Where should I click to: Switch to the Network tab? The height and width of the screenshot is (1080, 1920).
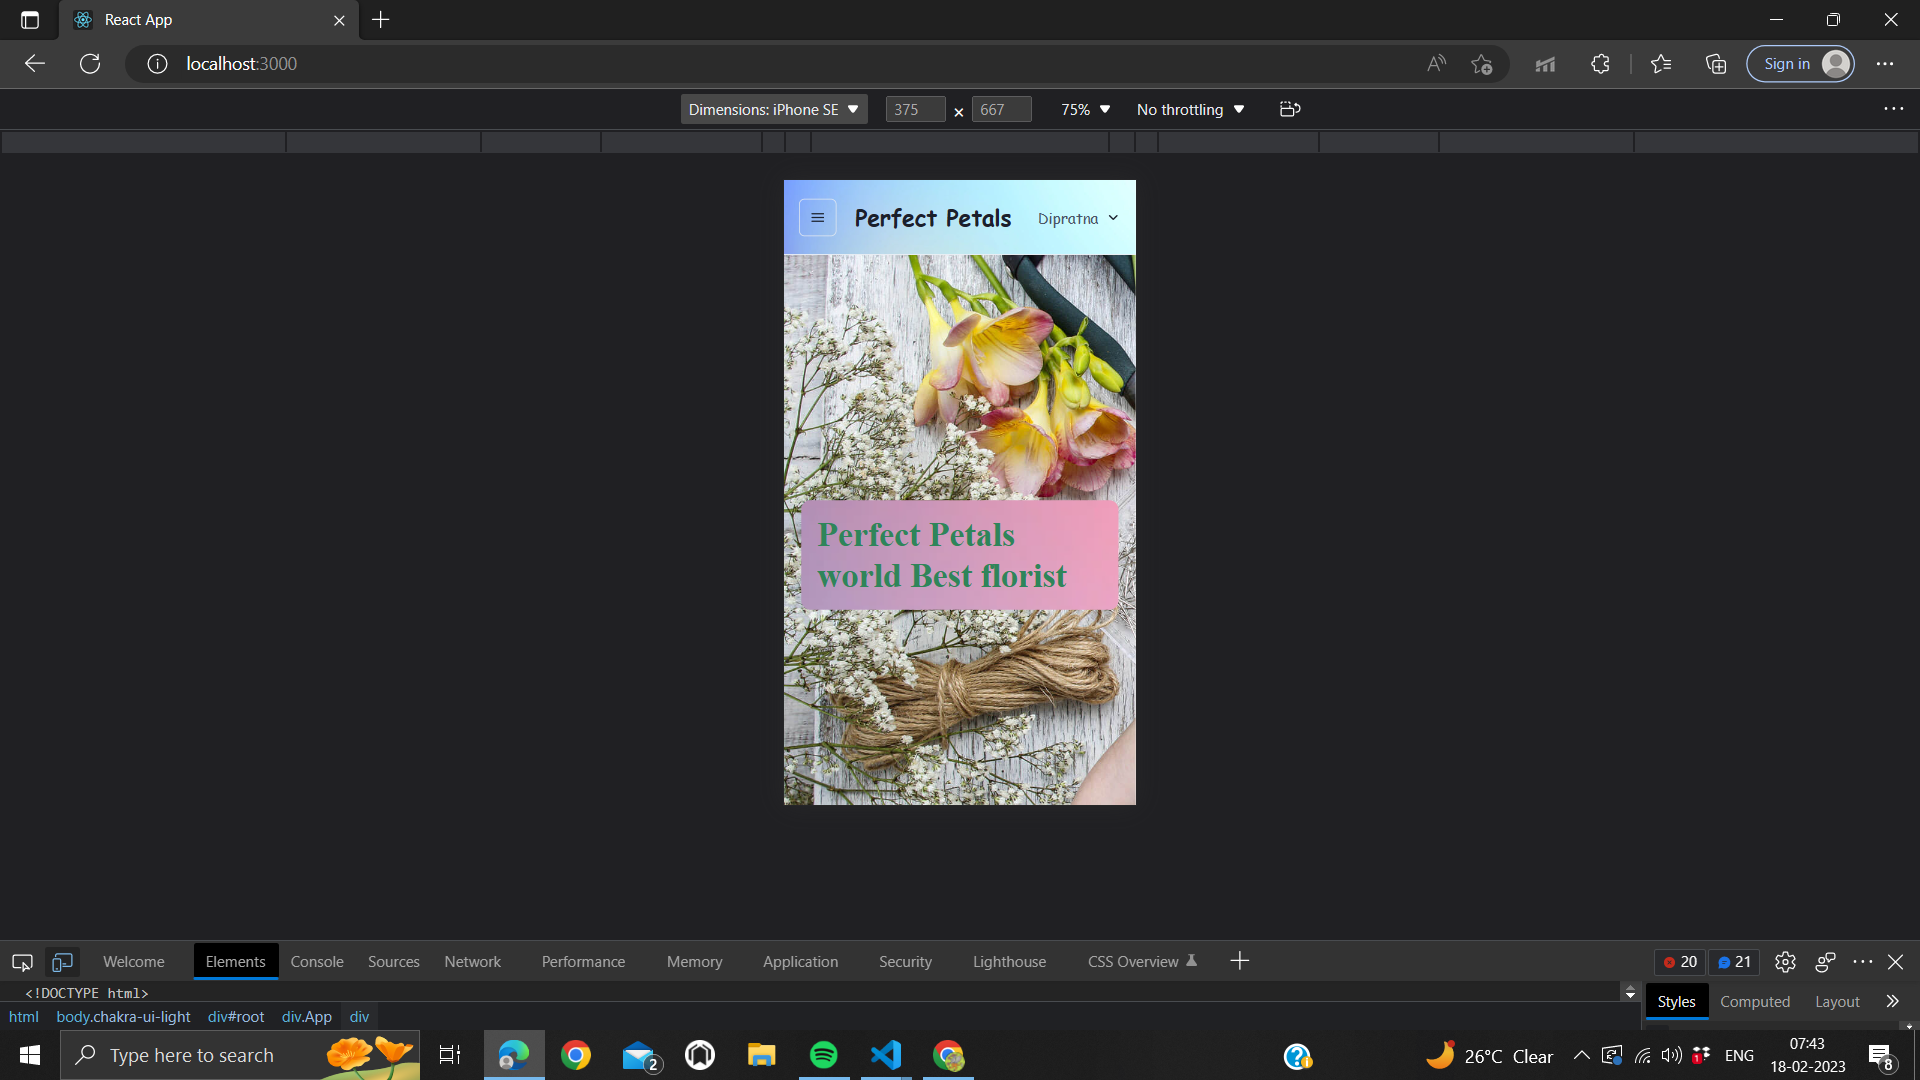point(472,962)
